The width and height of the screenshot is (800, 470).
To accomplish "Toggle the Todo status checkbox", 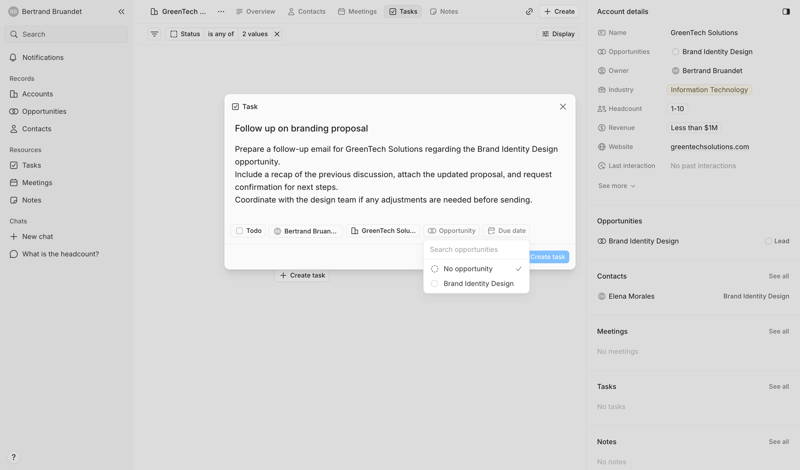I will coord(239,231).
